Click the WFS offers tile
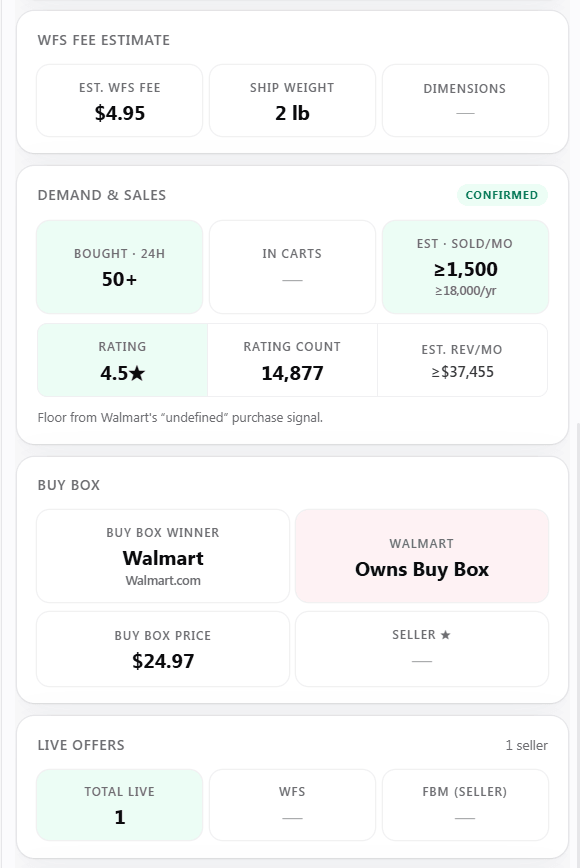The width and height of the screenshot is (580, 868). [292, 805]
